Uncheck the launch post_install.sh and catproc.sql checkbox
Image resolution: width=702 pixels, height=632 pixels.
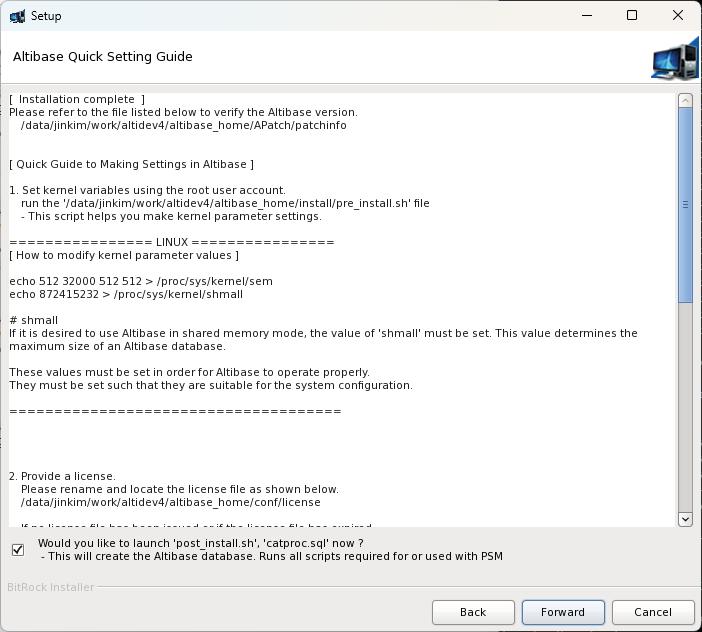[18, 549]
